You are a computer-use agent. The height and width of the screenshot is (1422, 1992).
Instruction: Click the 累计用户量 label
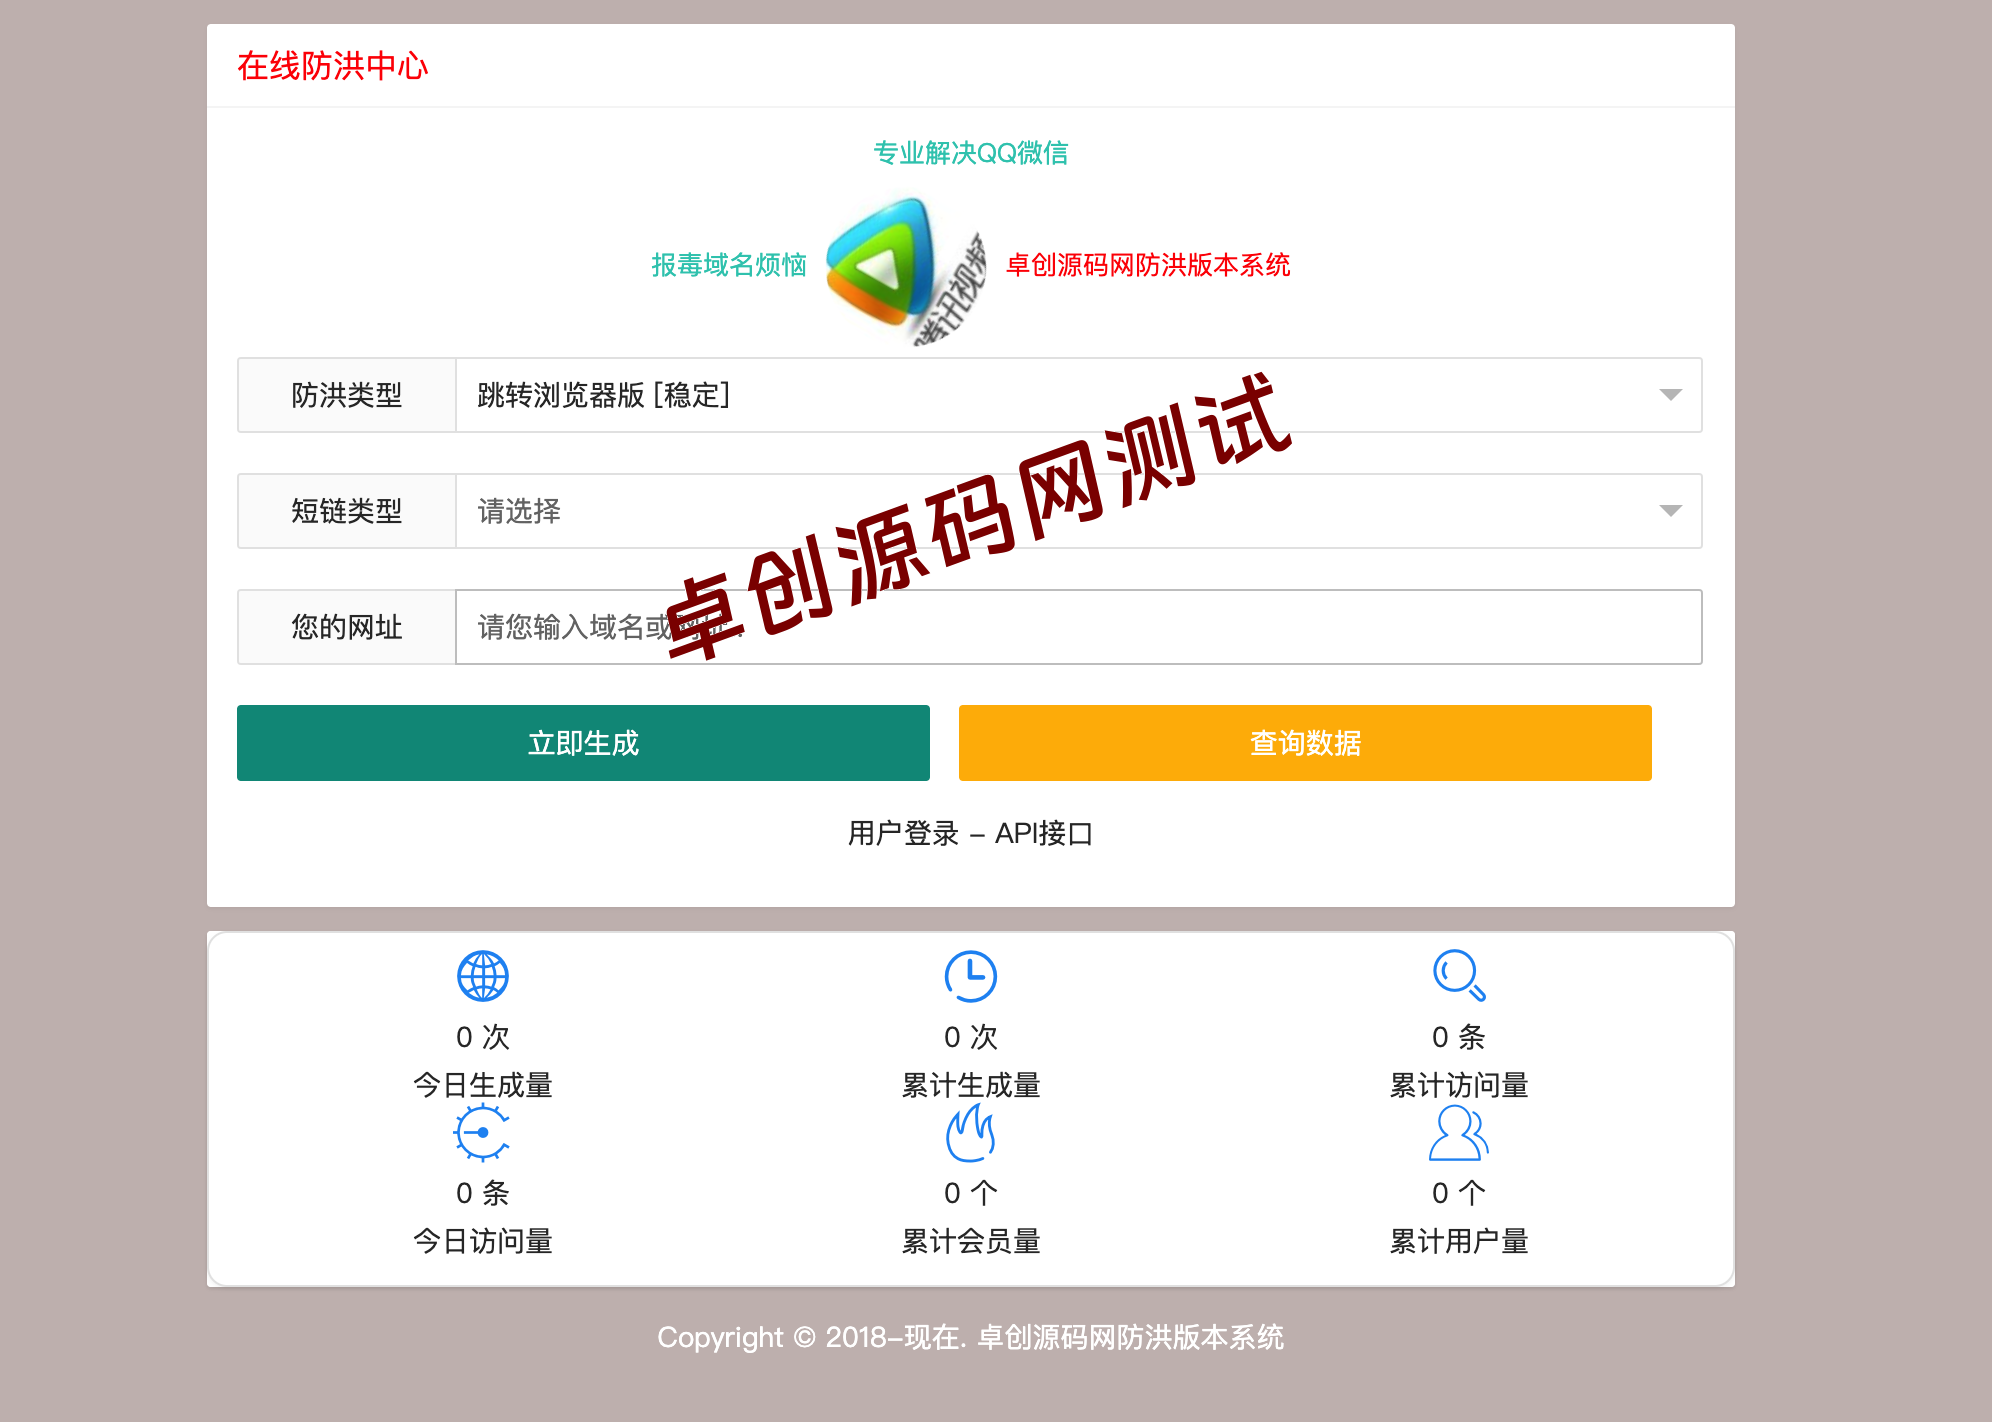[x=1459, y=1241]
